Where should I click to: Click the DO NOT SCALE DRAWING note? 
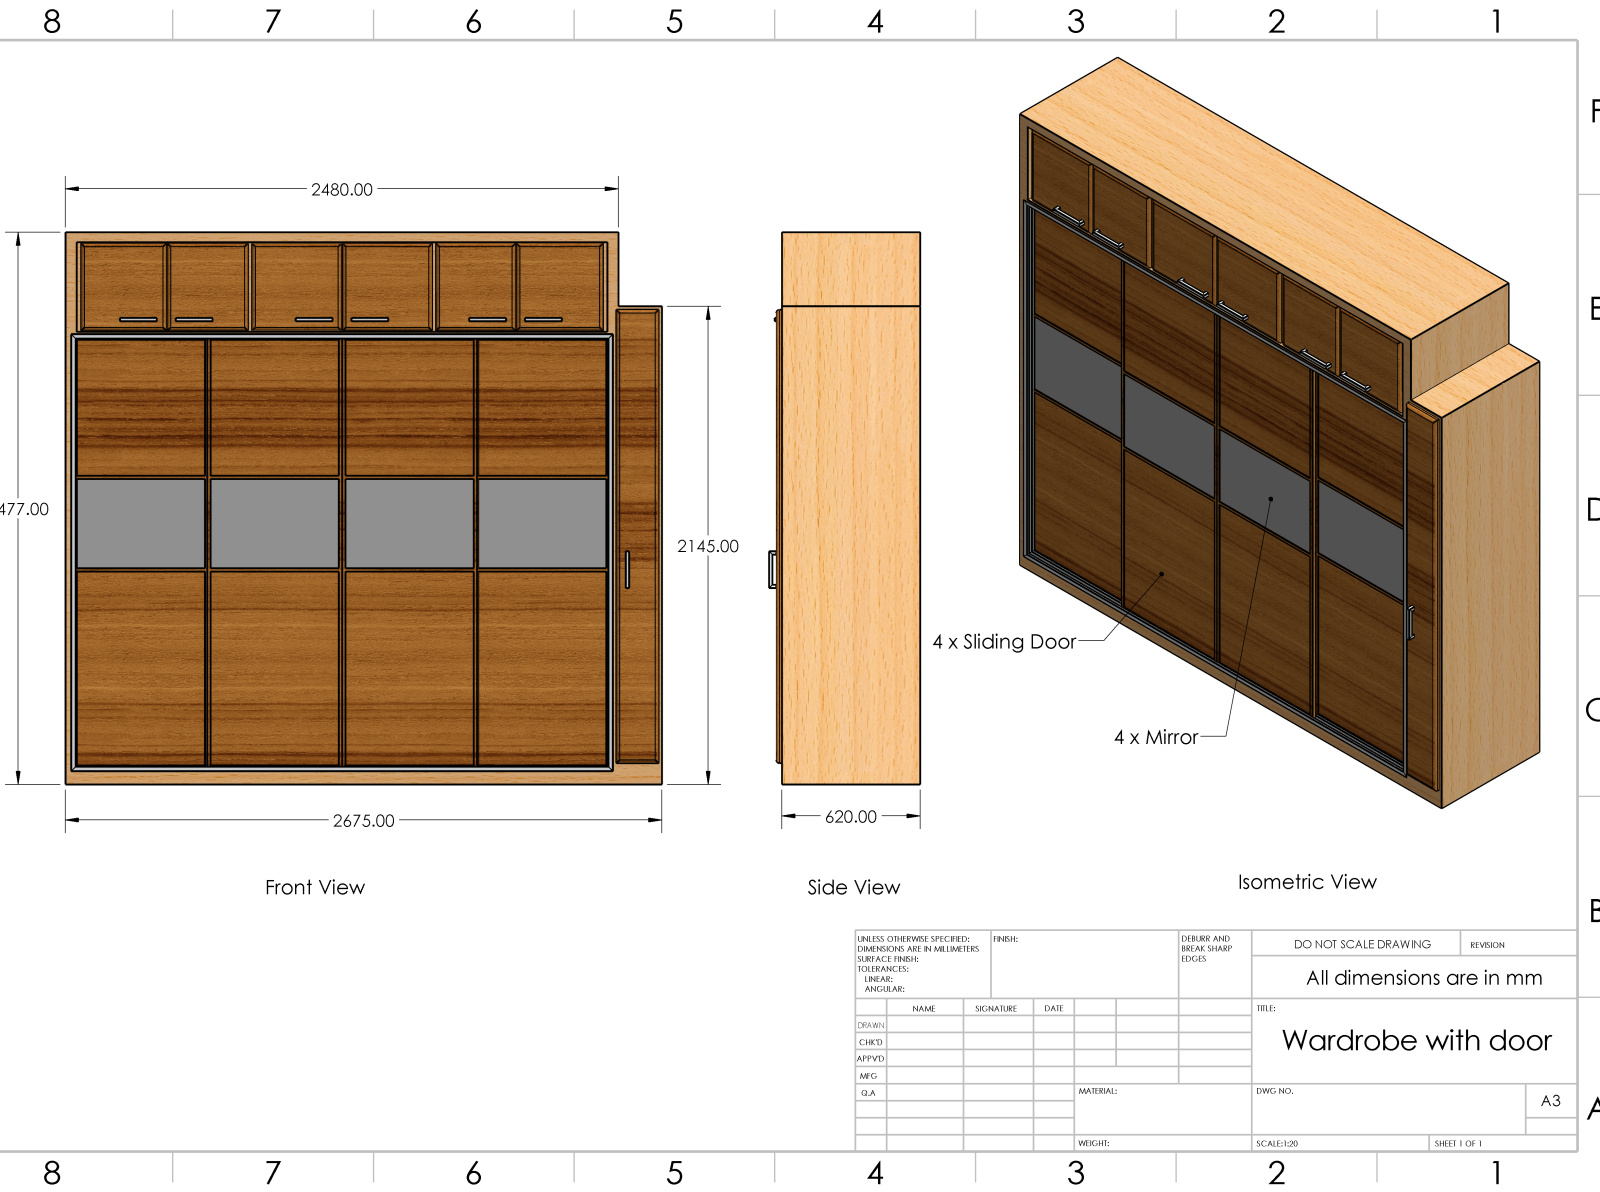(1363, 944)
